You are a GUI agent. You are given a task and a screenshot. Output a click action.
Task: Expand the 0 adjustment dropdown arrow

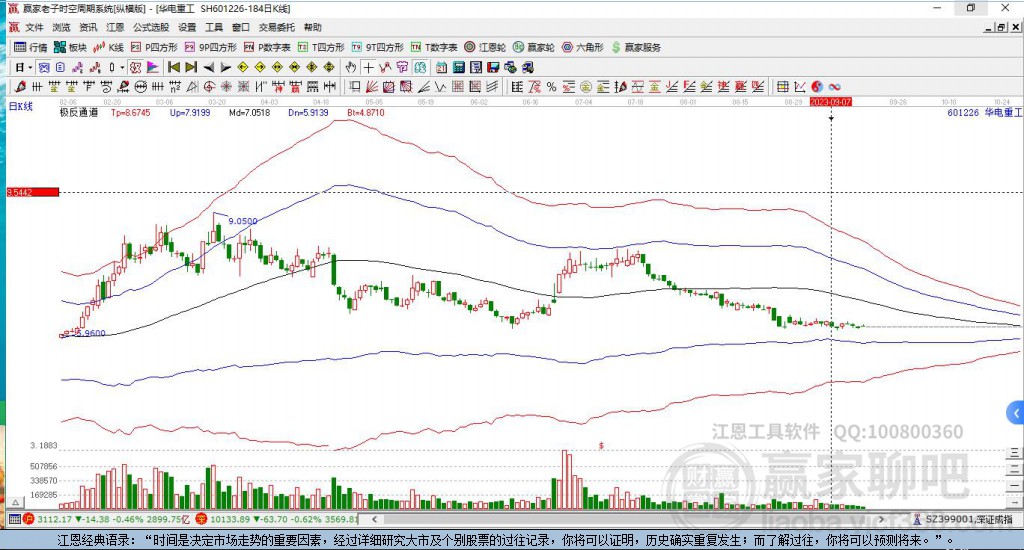[122, 67]
